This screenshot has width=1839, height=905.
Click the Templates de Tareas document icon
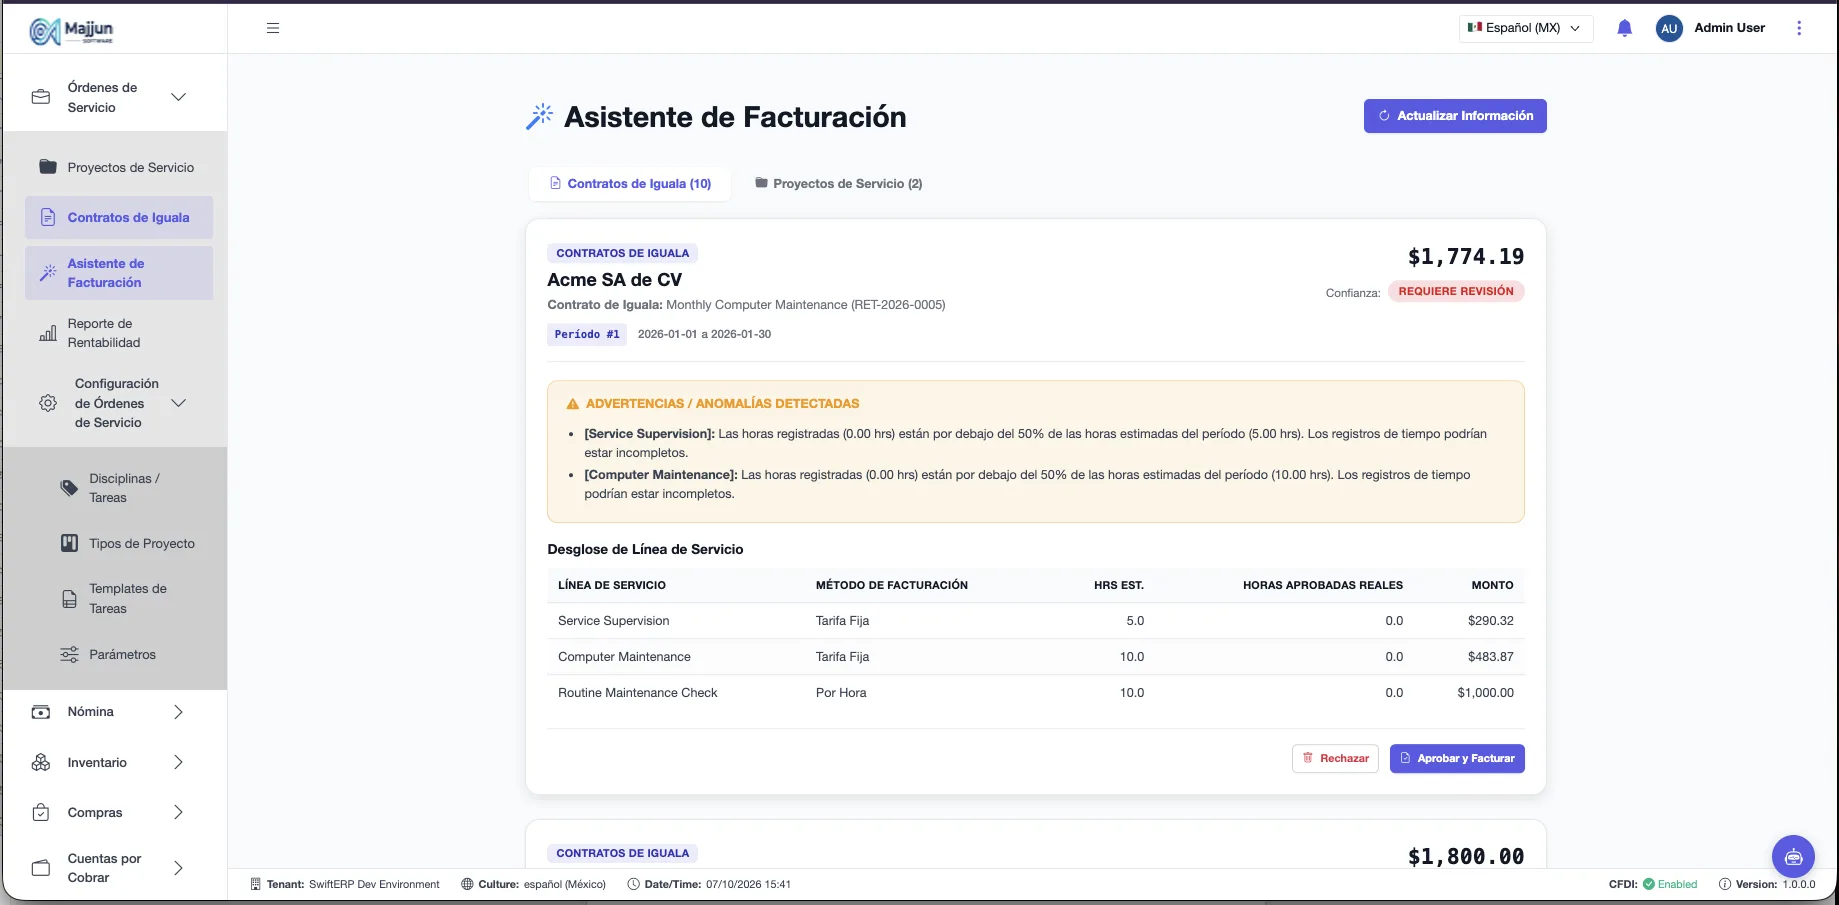69,599
